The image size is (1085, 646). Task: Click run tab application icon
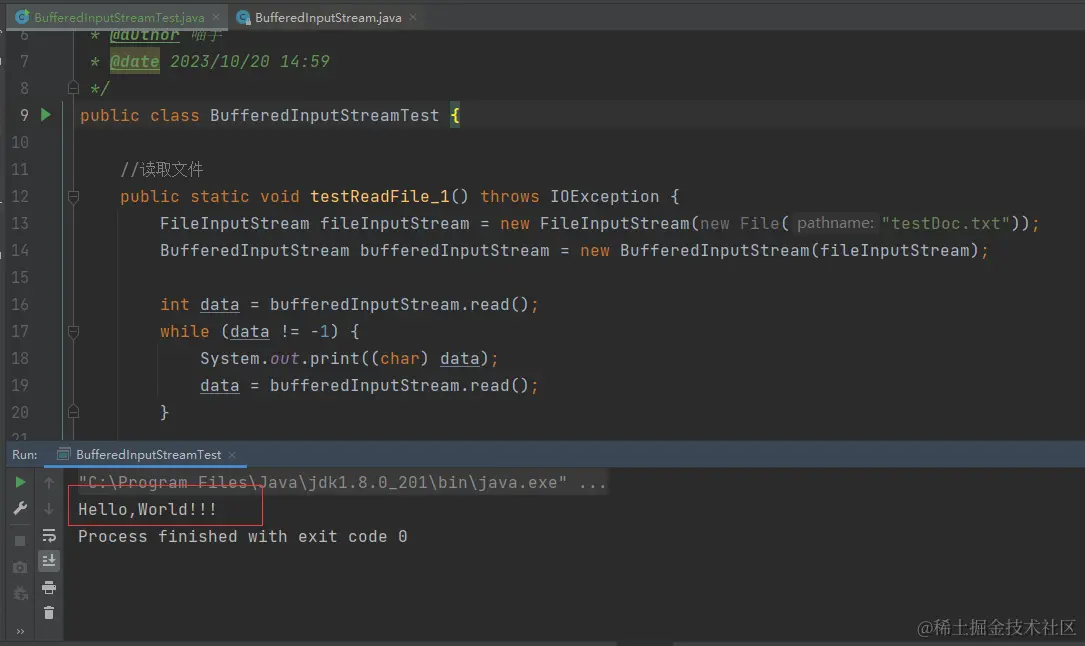[x=64, y=454]
